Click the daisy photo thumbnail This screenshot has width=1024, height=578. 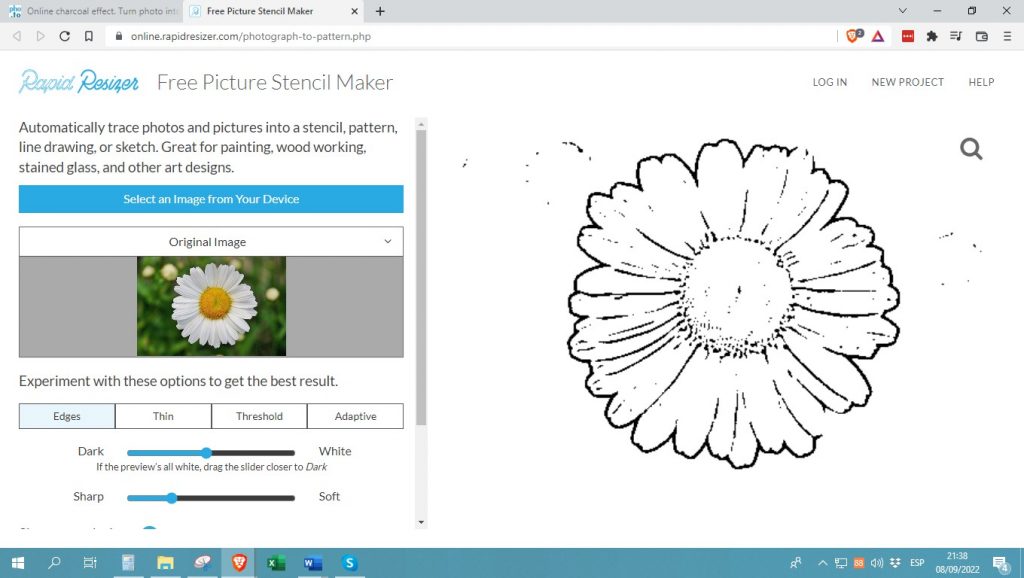[211, 306]
